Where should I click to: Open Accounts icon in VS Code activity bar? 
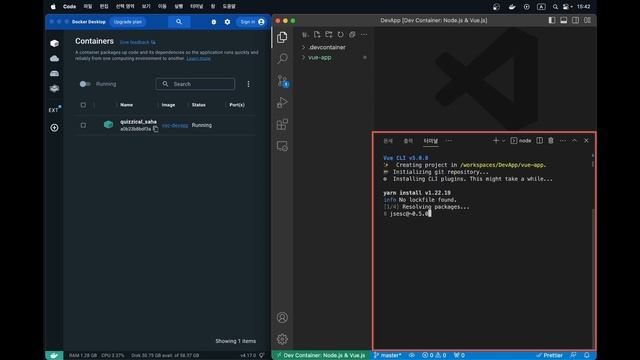pyautogui.click(x=282, y=318)
